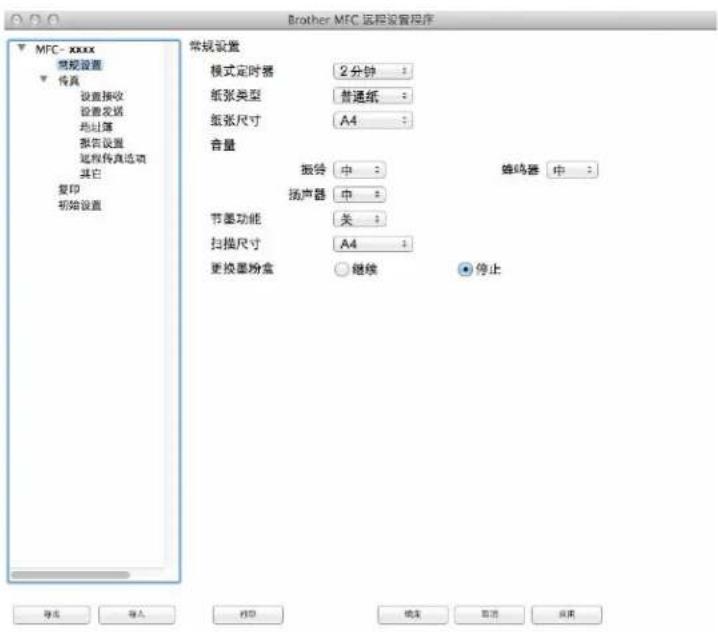Open the 扬声器 volume dropdown
Viewport: 718px width, 632px height.
click(359, 195)
